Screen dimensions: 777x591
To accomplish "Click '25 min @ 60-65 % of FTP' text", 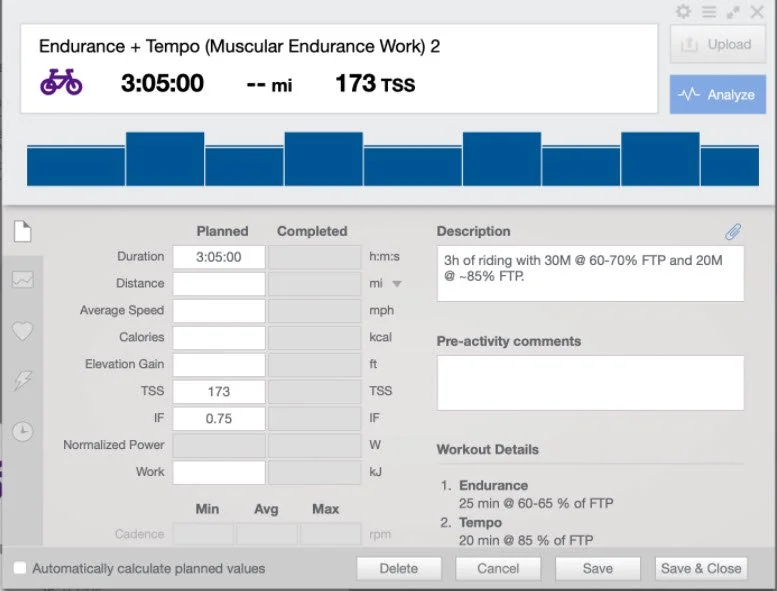I will [x=536, y=503].
